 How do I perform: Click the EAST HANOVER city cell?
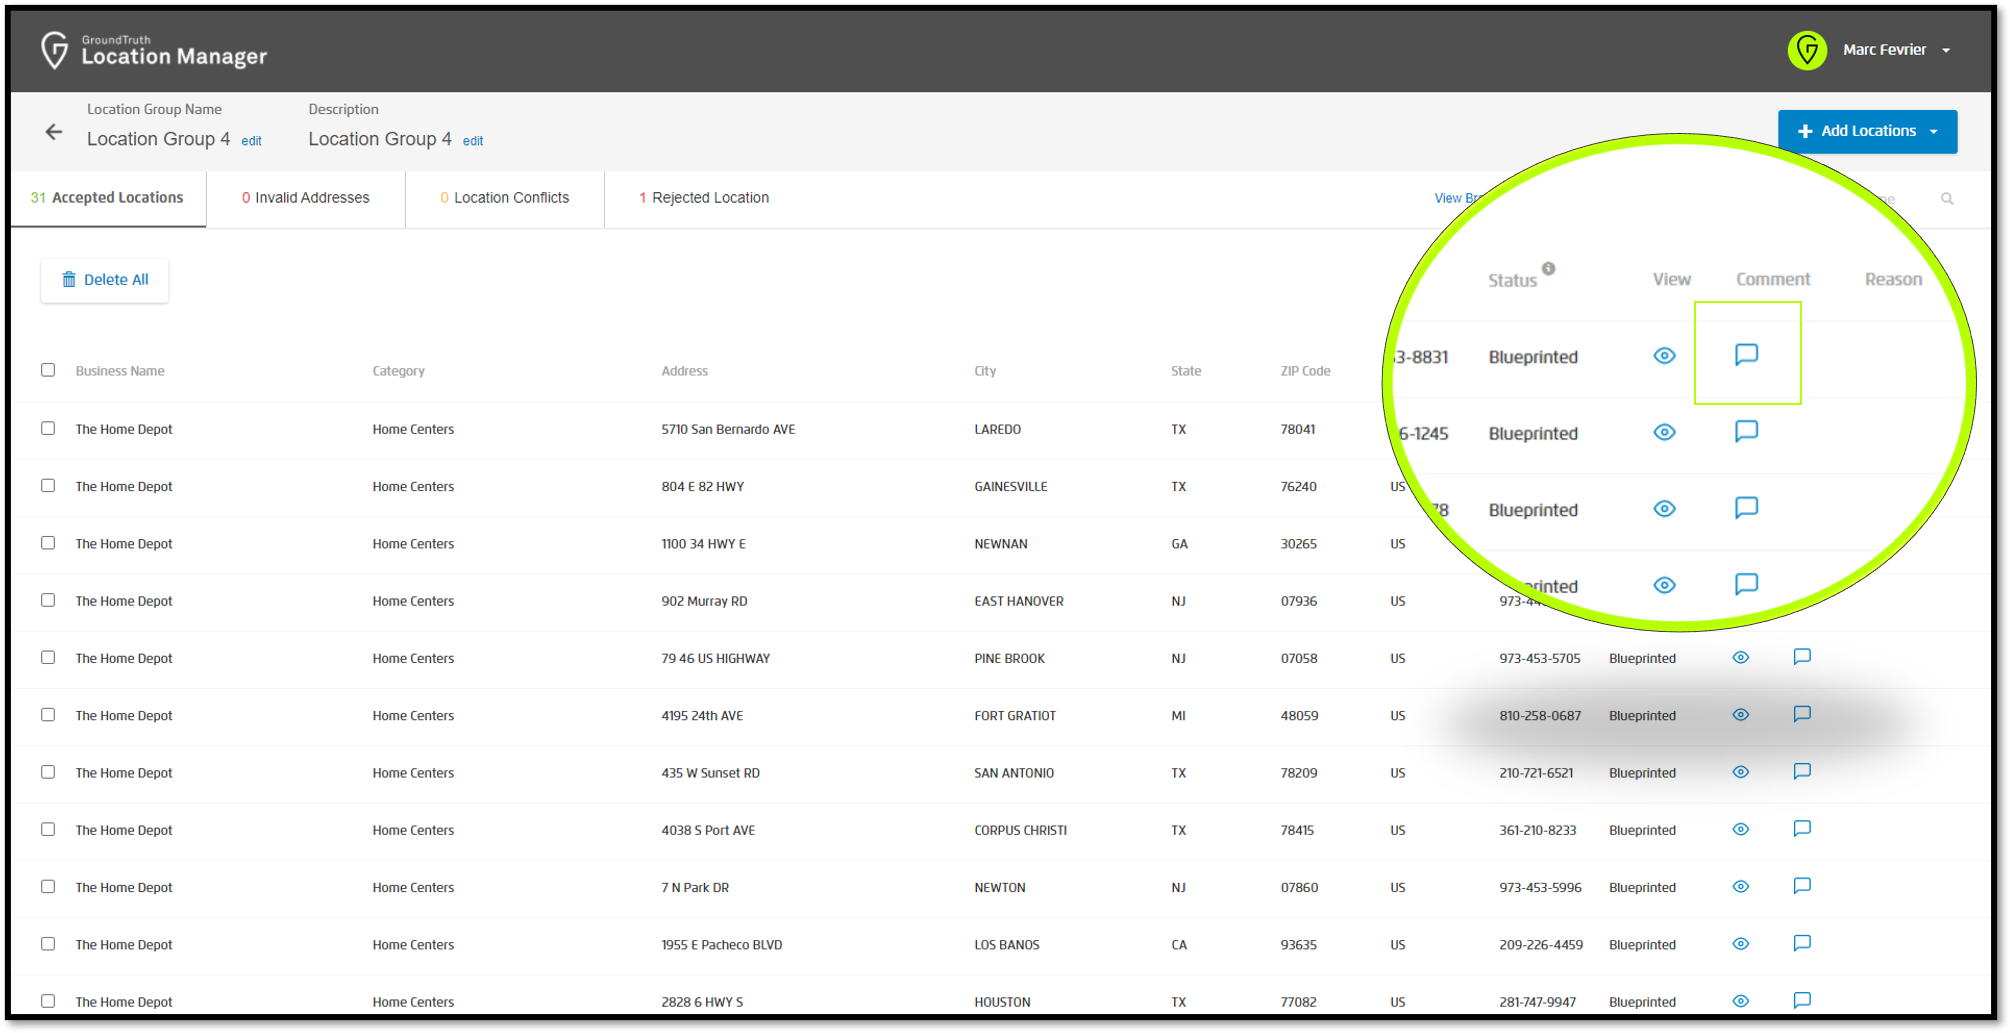tap(1019, 601)
